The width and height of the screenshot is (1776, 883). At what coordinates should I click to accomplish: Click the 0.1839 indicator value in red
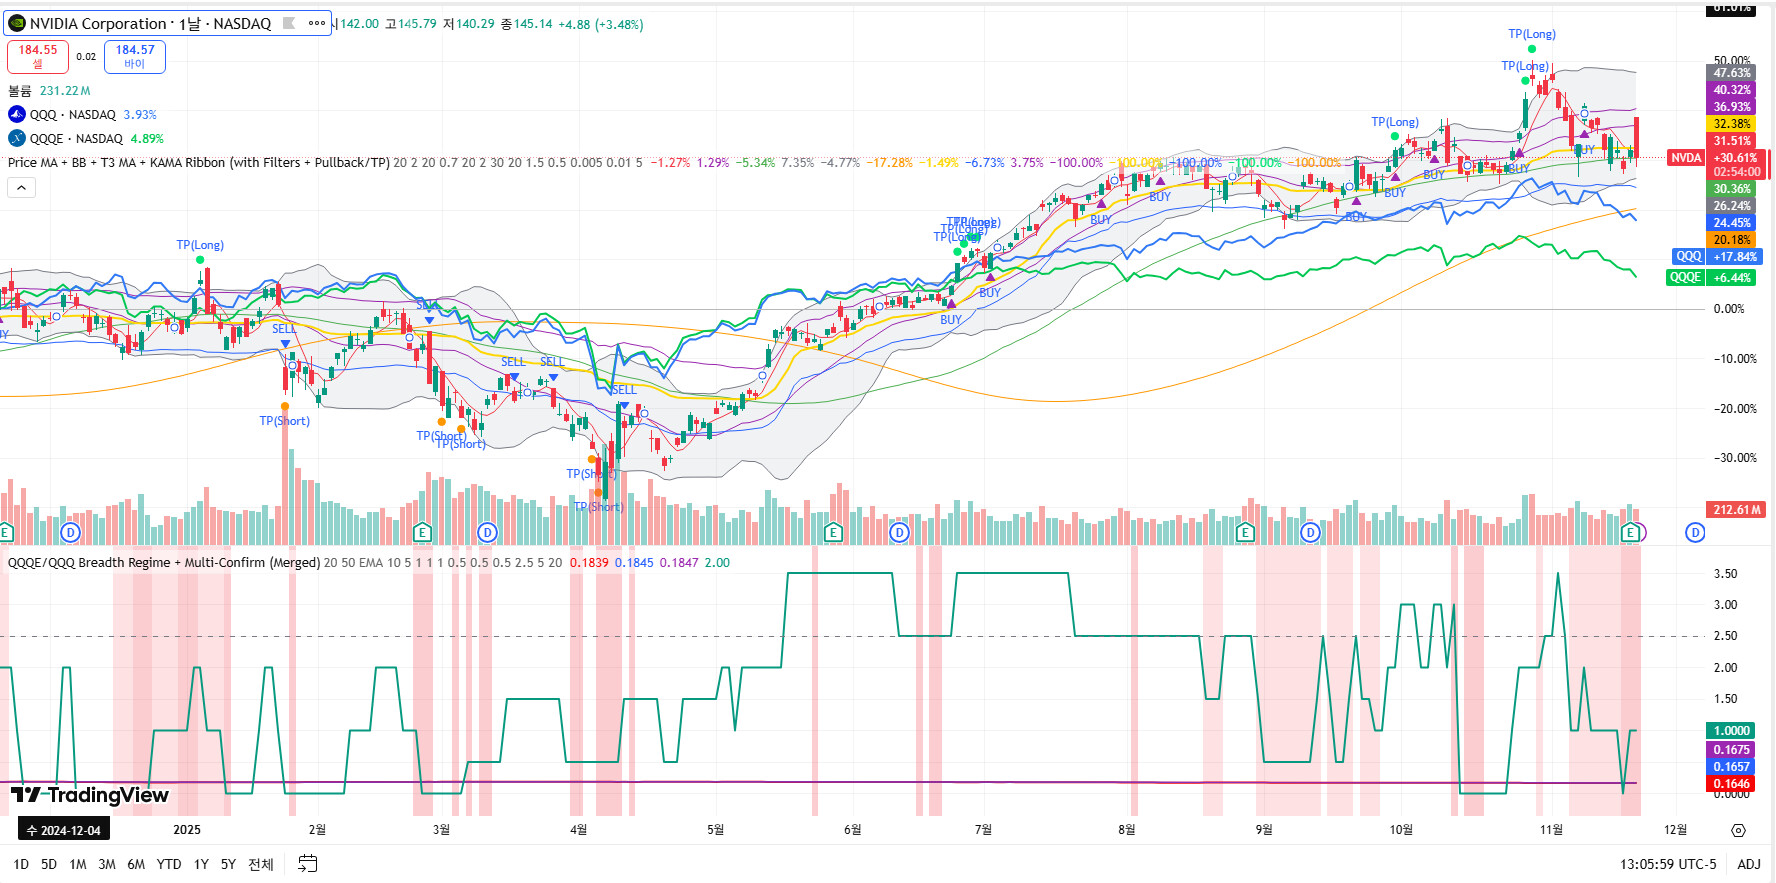pyautogui.click(x=589, y=563)
